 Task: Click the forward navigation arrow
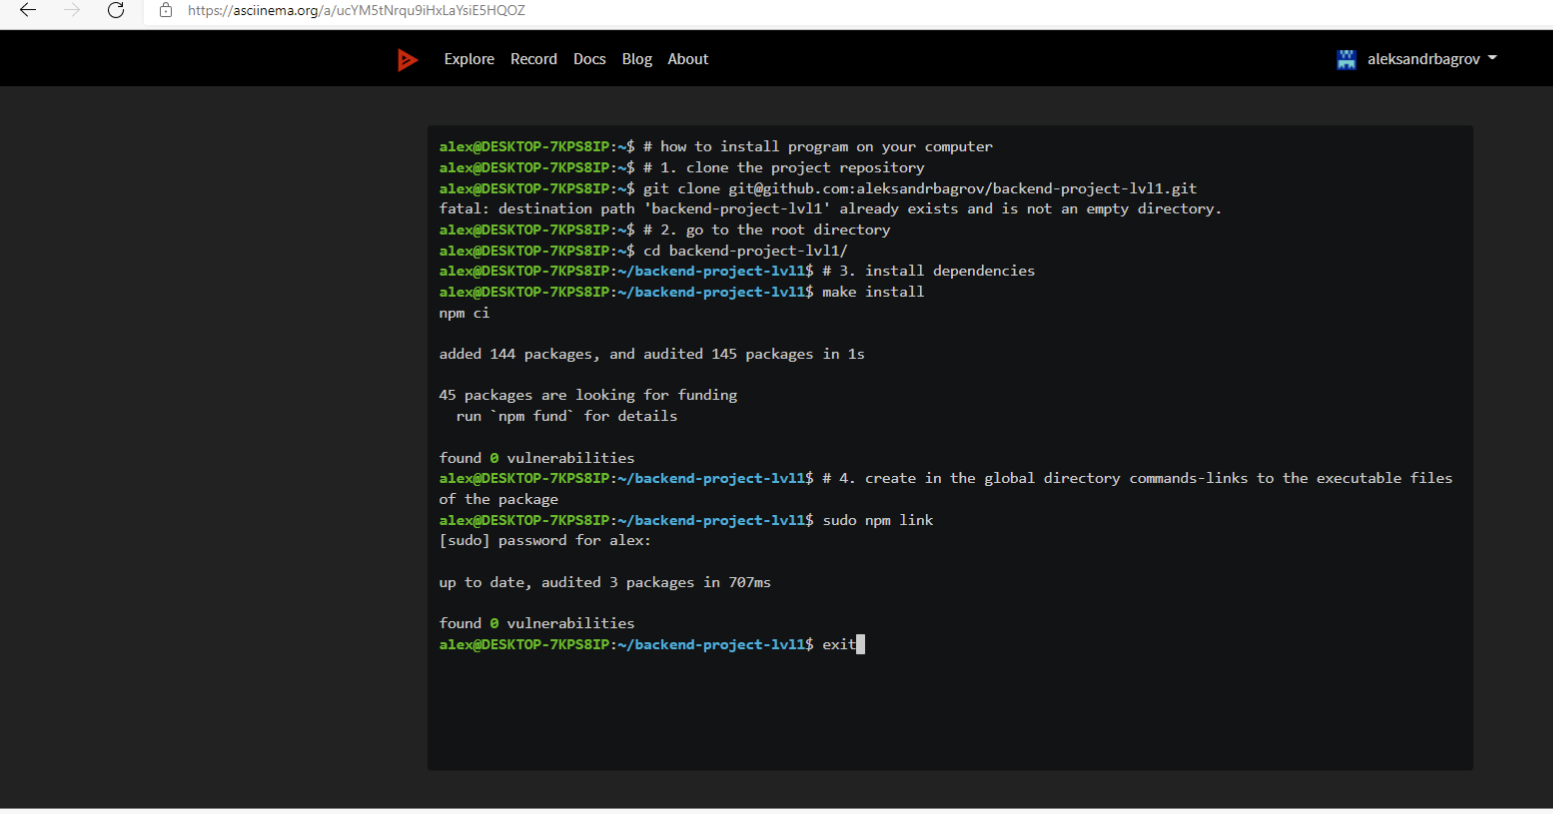click(x=69, y=12)
